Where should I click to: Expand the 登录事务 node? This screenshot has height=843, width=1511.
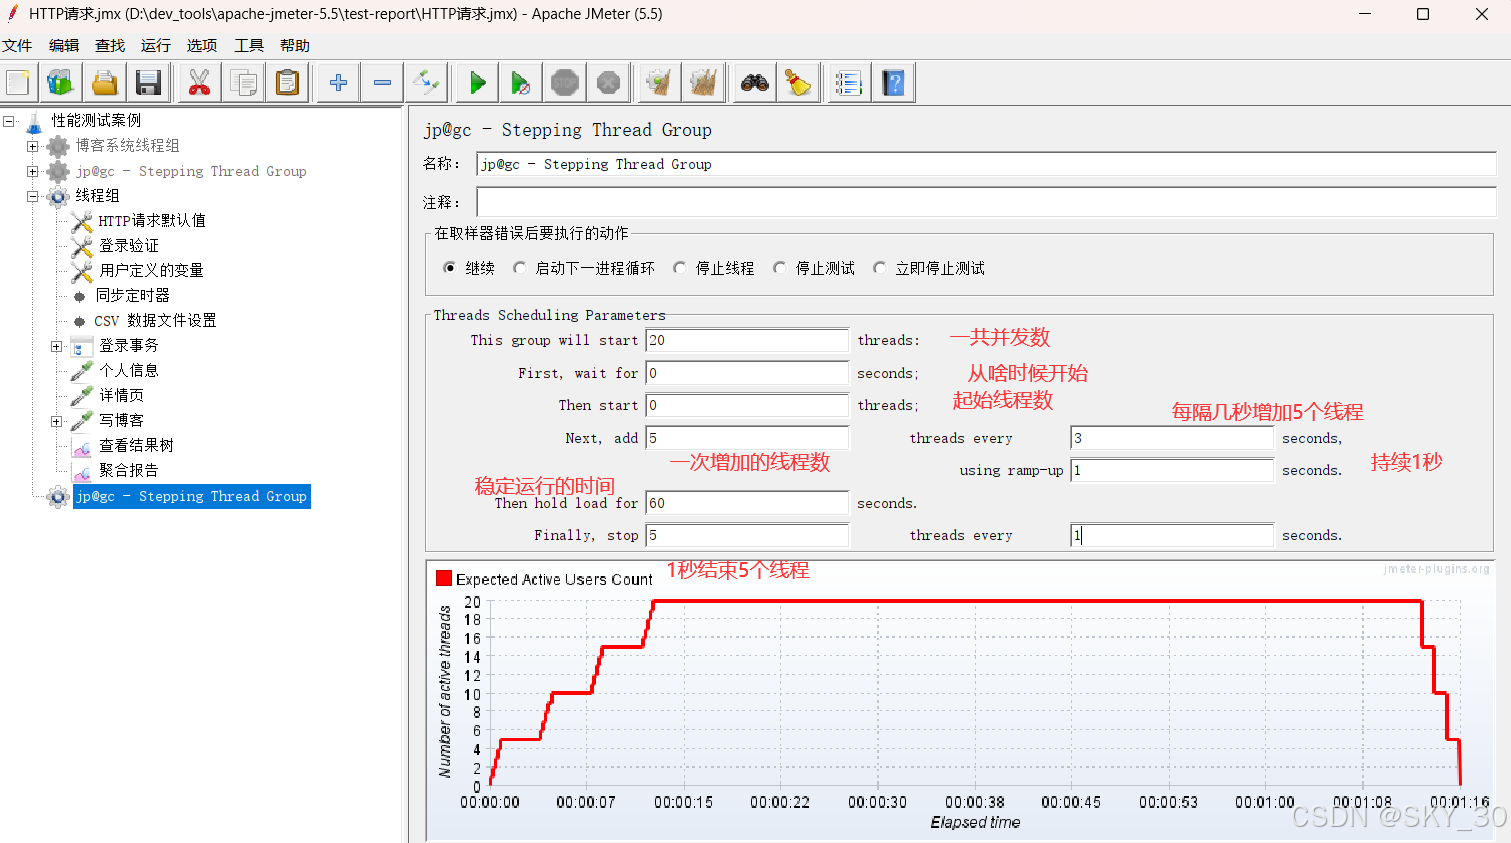point(57,346)
